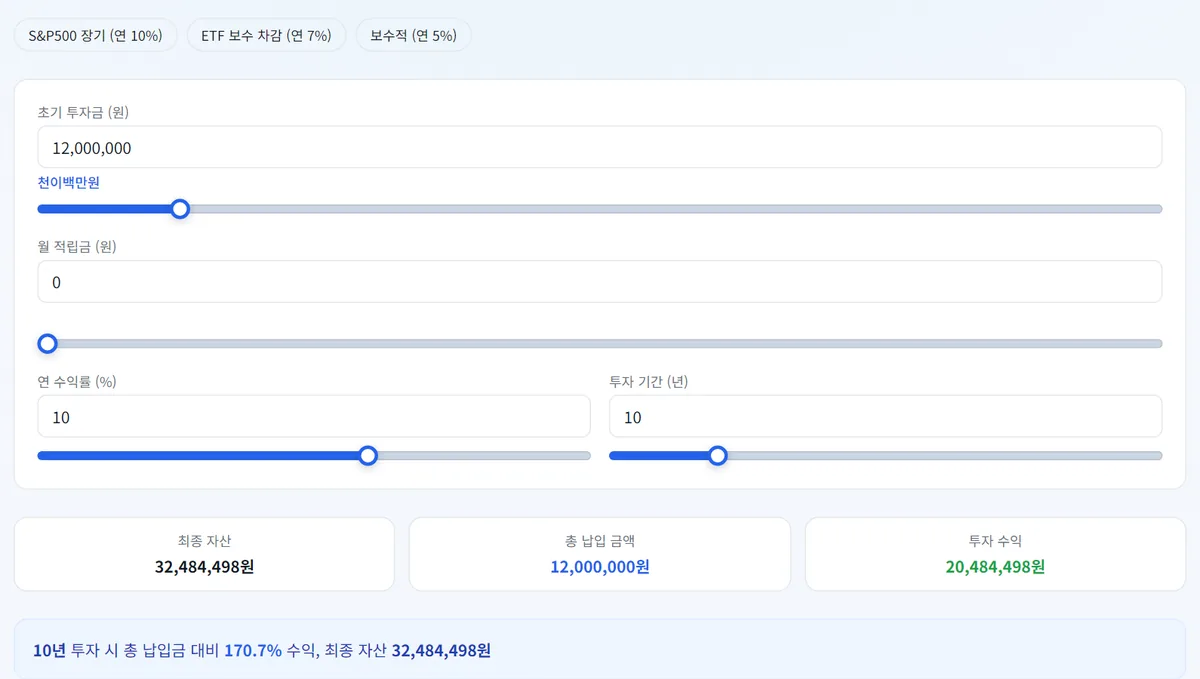This screenshot has width=1200, height=679.
Task: Click the 총 납입 금액 value 12,000,000원
Action: [600, 567]
